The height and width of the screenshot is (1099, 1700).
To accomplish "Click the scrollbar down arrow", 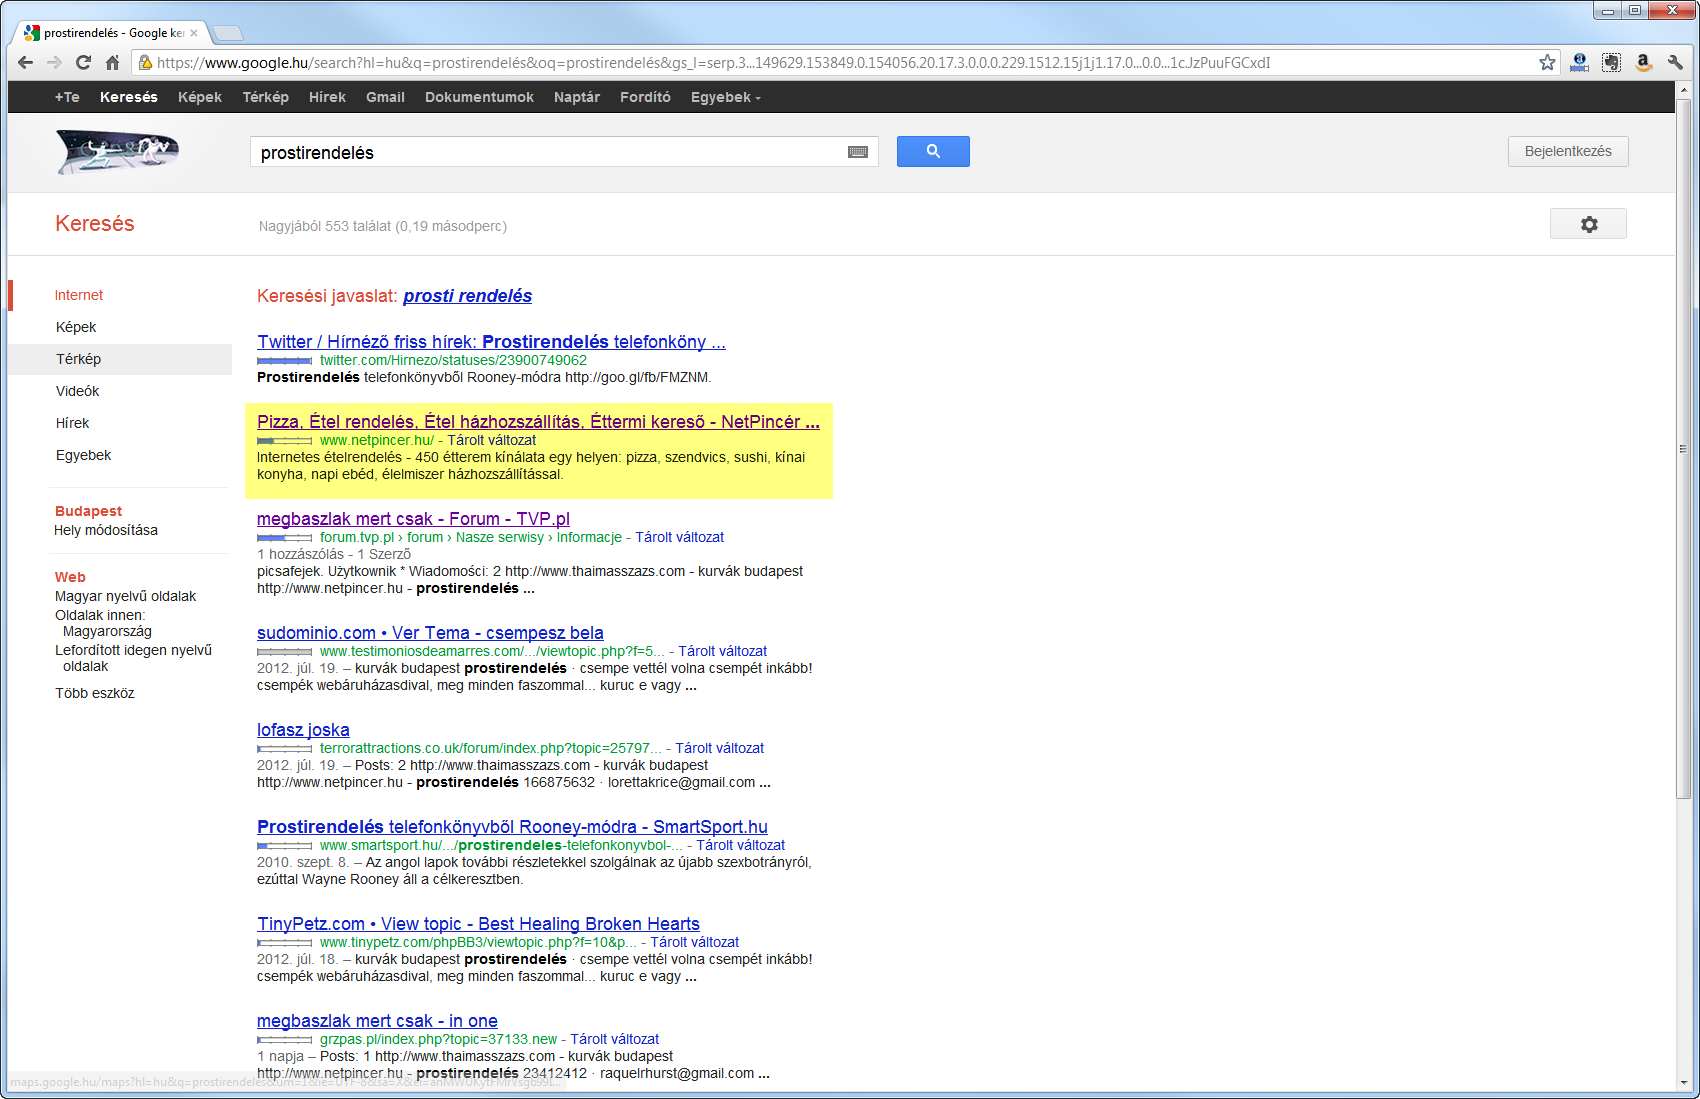I will pos(1684,1083).
